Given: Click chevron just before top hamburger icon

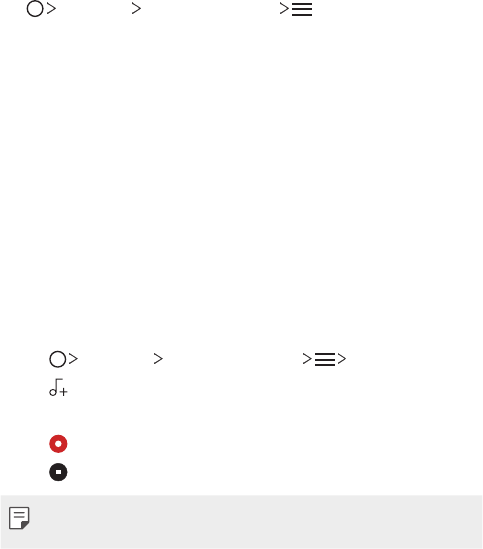Looking at the screenshot, I should (x=284, y=9).
